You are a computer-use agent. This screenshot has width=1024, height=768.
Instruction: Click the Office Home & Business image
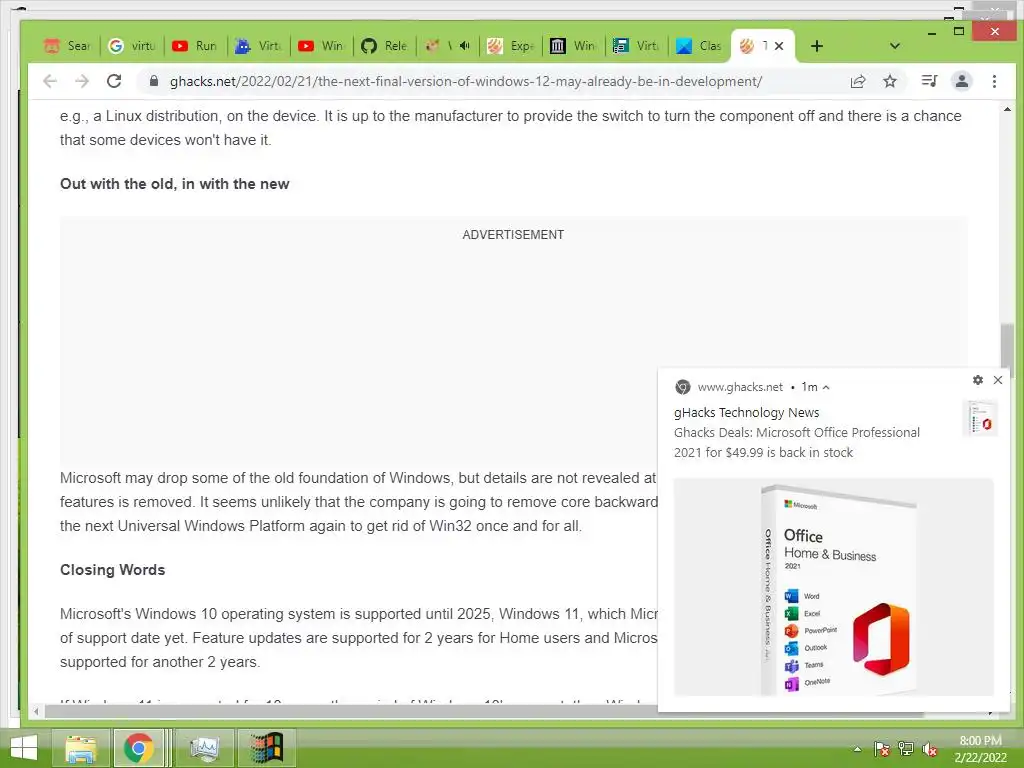pos(833,587)
